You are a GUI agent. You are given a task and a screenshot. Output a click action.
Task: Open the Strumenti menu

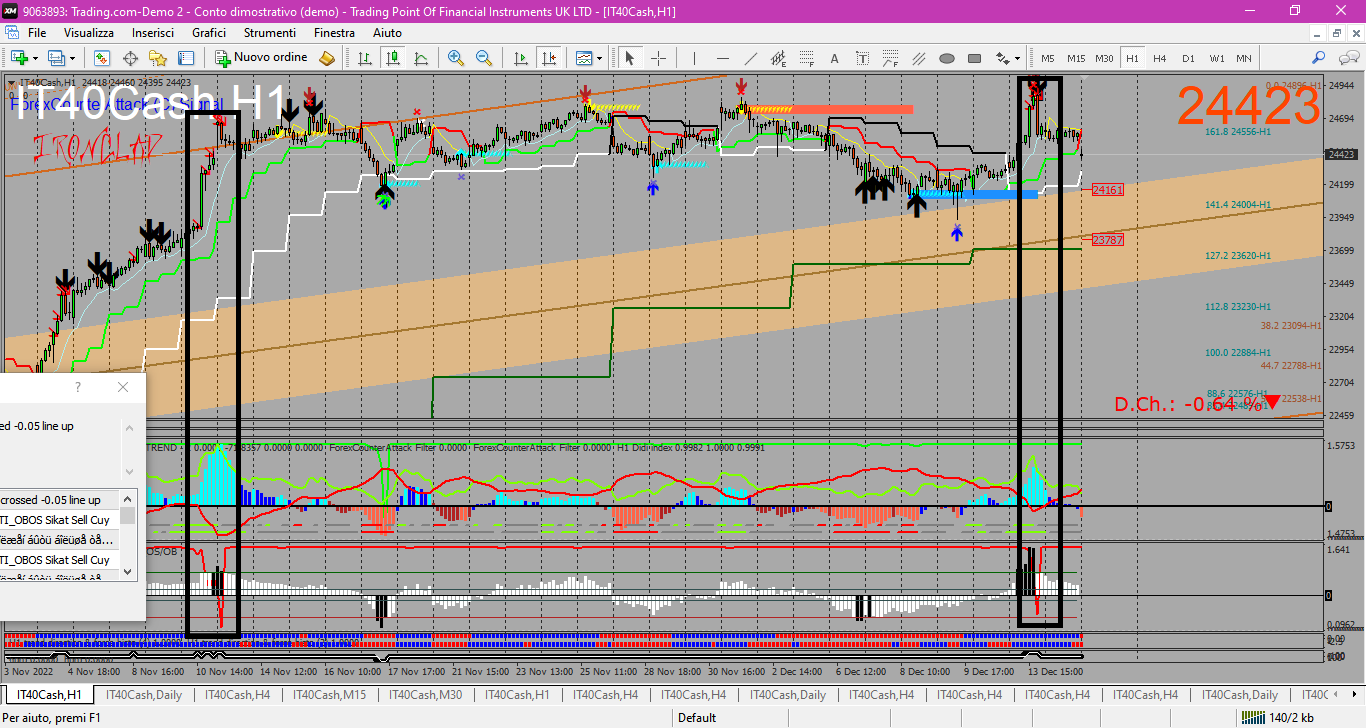click(x=270, y=33)
